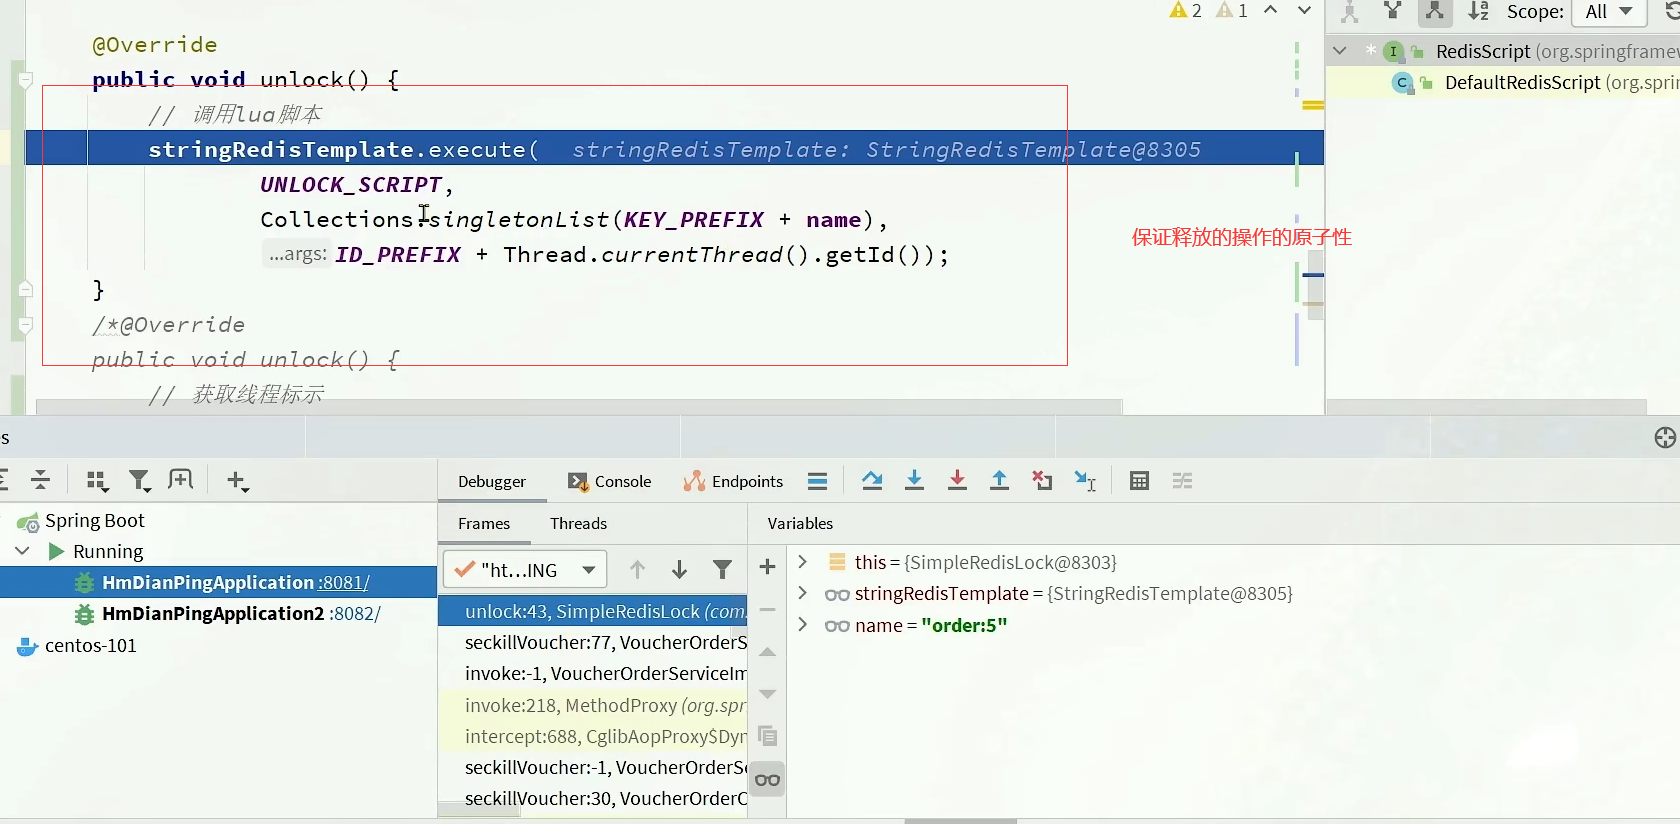The width and height of the screenshot is (1680, 824).
Task: Click the Step Over debugger icon
Action: tap(872, 481)
